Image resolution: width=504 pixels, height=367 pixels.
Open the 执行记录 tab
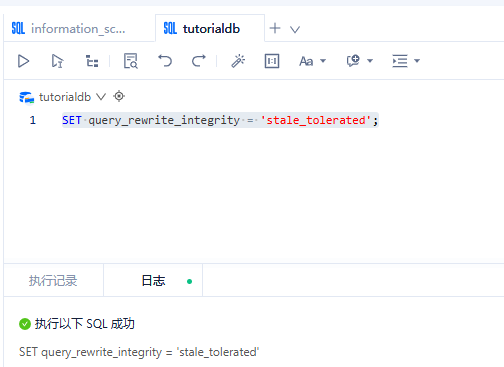click(x=53, y=281)
